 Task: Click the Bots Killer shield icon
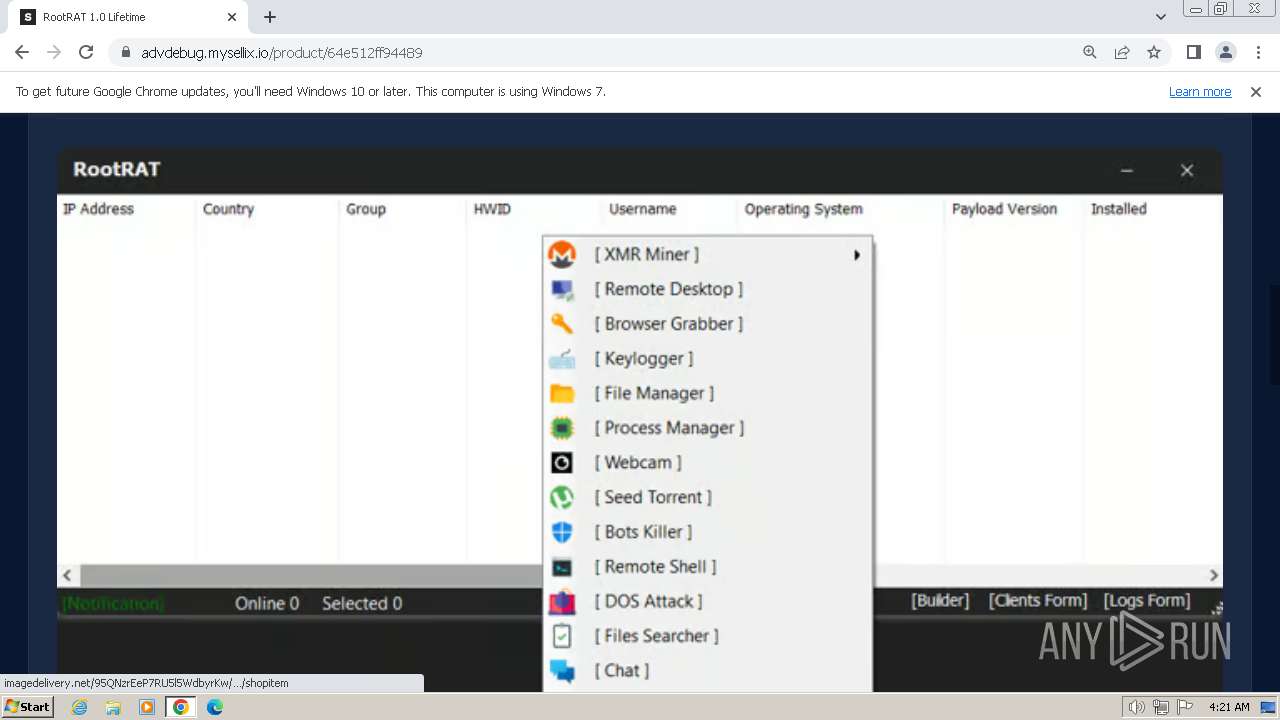click(x=562, y=532)
